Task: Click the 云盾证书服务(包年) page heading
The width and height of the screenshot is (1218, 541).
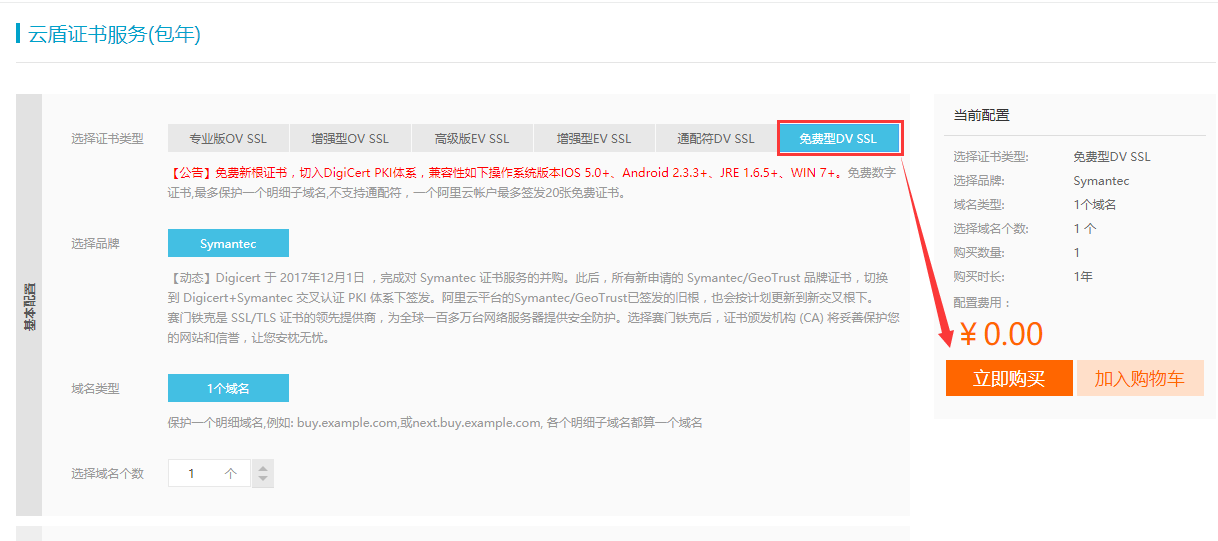Action: click(114, 35)
